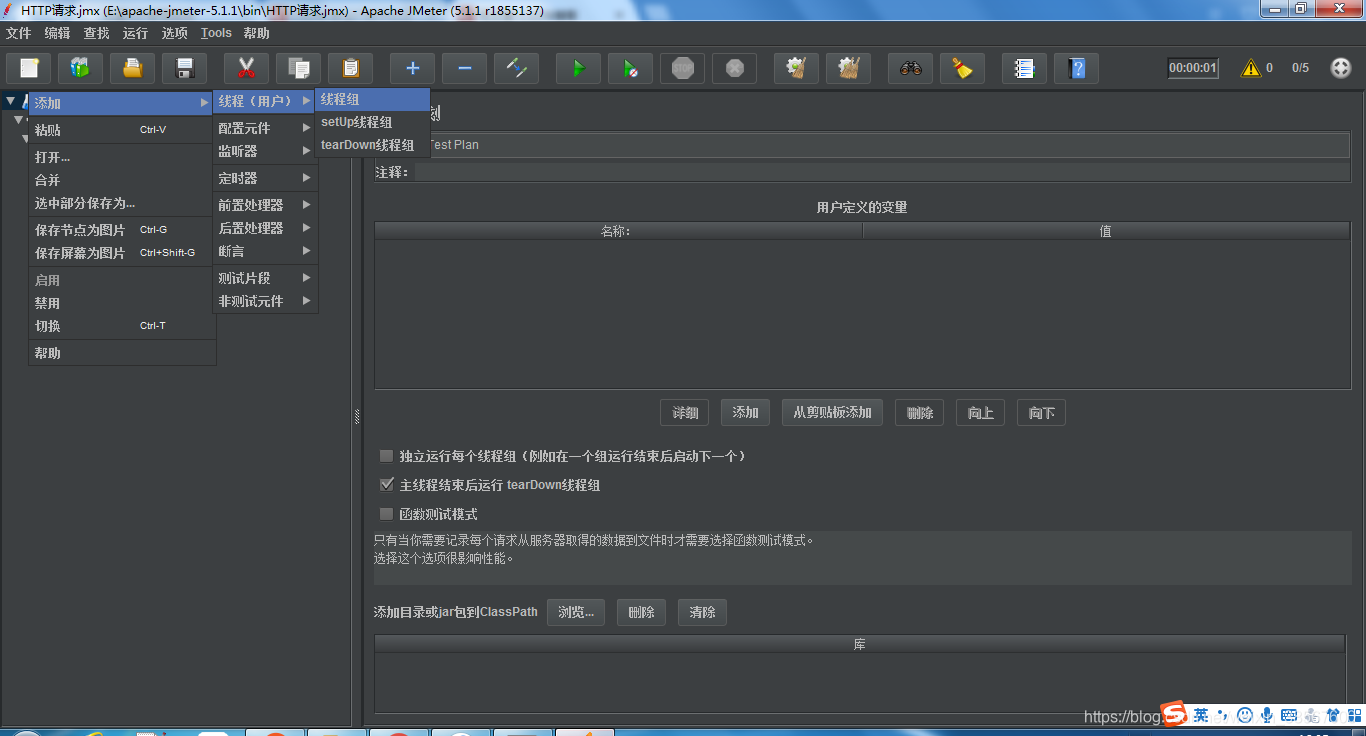Expand 配置元件 submenu entry
Image resolution: width=1366 pixels, height=736 pixels.
pos(265,128)
